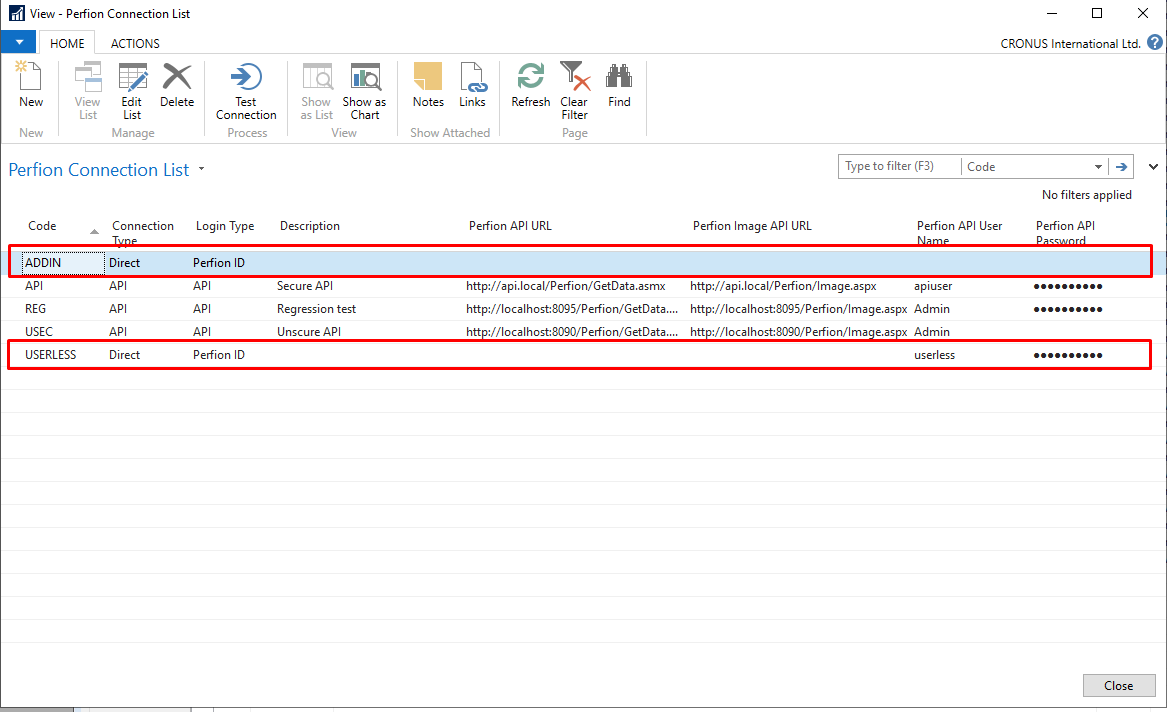Screen dimensions: 1167x712
Task: Click the userless user name cell
Action: pyautogui.click(x=934, y=355)
